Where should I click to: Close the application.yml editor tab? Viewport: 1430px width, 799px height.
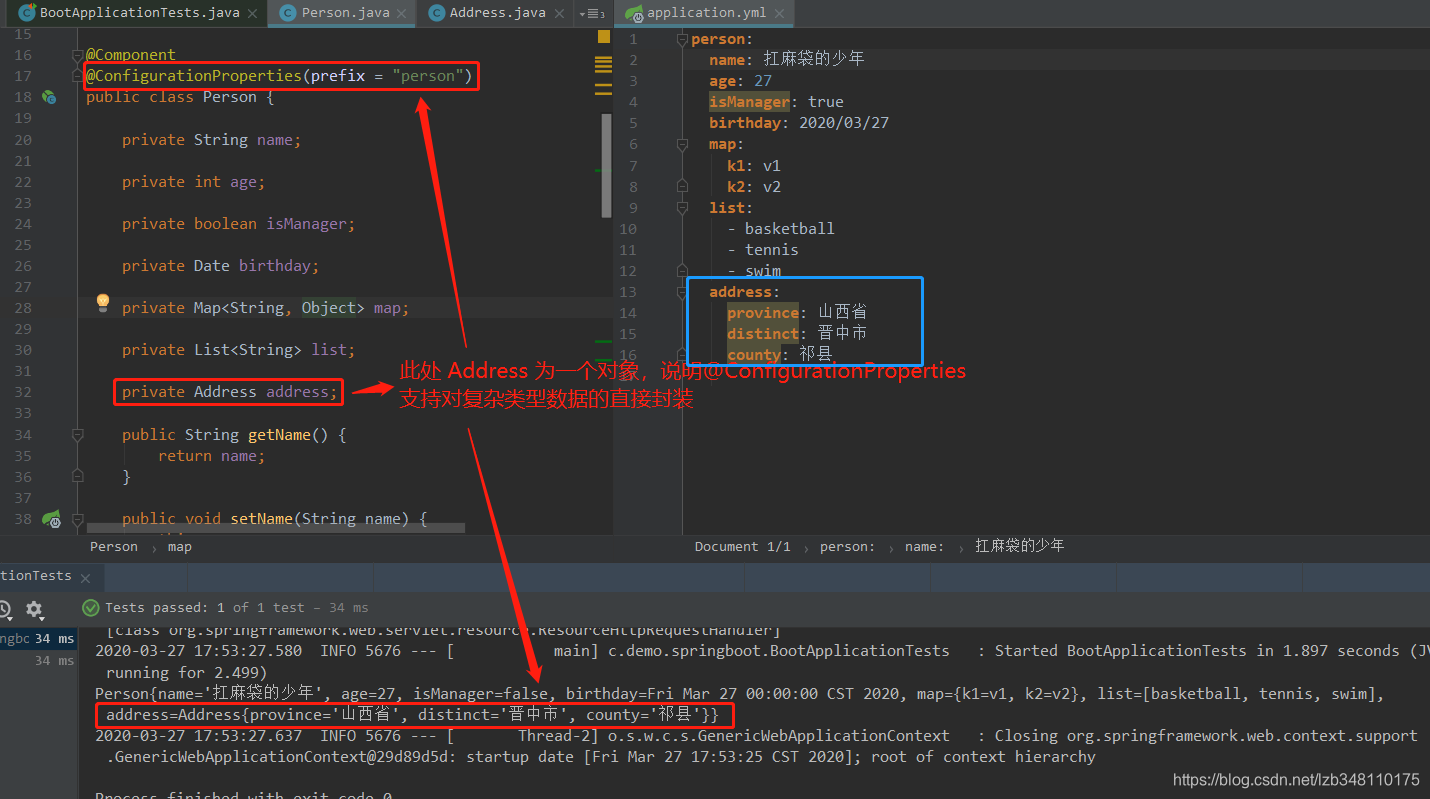pyautogui.click(x=779, y=13)
